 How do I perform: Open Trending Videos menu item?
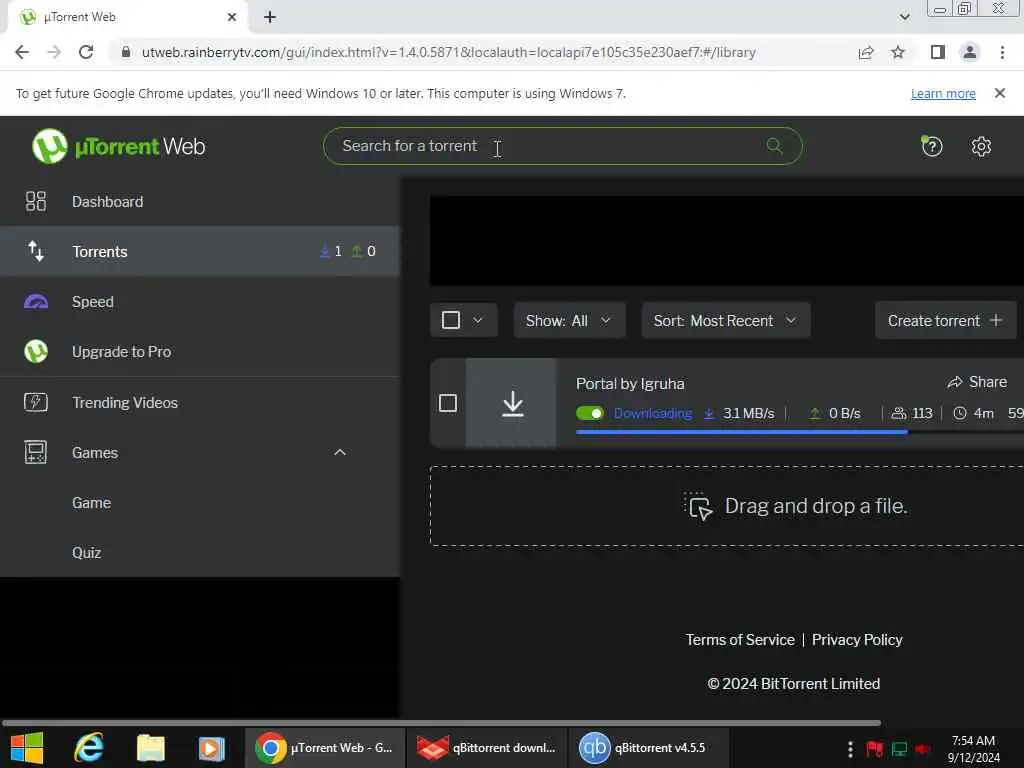pos(200,402)
